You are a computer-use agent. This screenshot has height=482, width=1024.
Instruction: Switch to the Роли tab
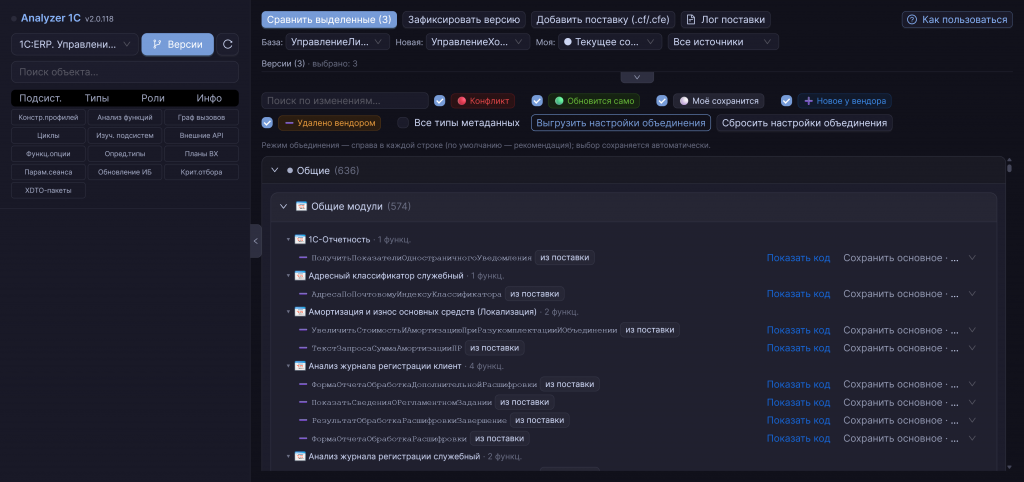point(153,99)
